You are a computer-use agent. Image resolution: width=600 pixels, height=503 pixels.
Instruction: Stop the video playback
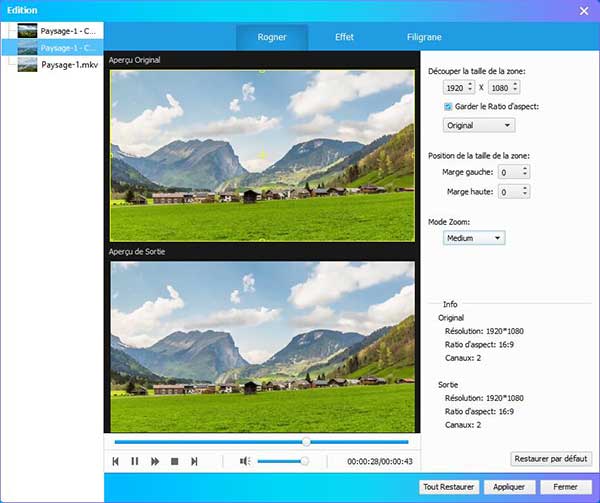tap(174, 461)
